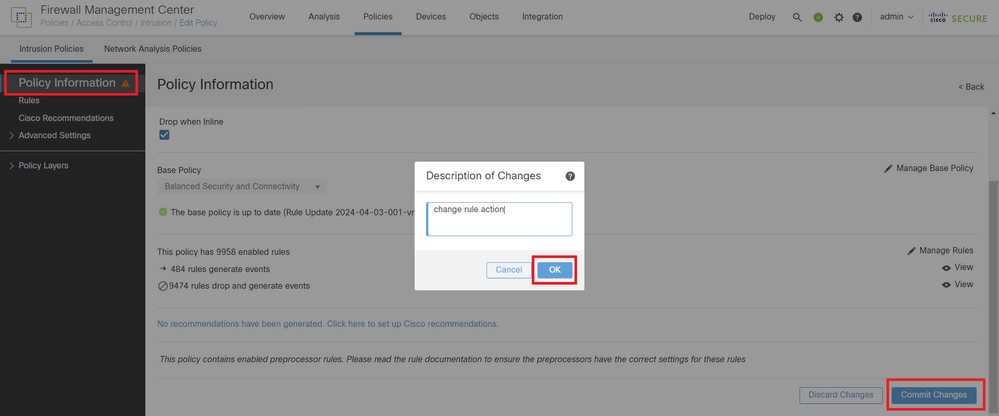Viewport: 999px width, 416px height.
Task: Switch to Intrusion Policies tab
Action: click(51, 49)
